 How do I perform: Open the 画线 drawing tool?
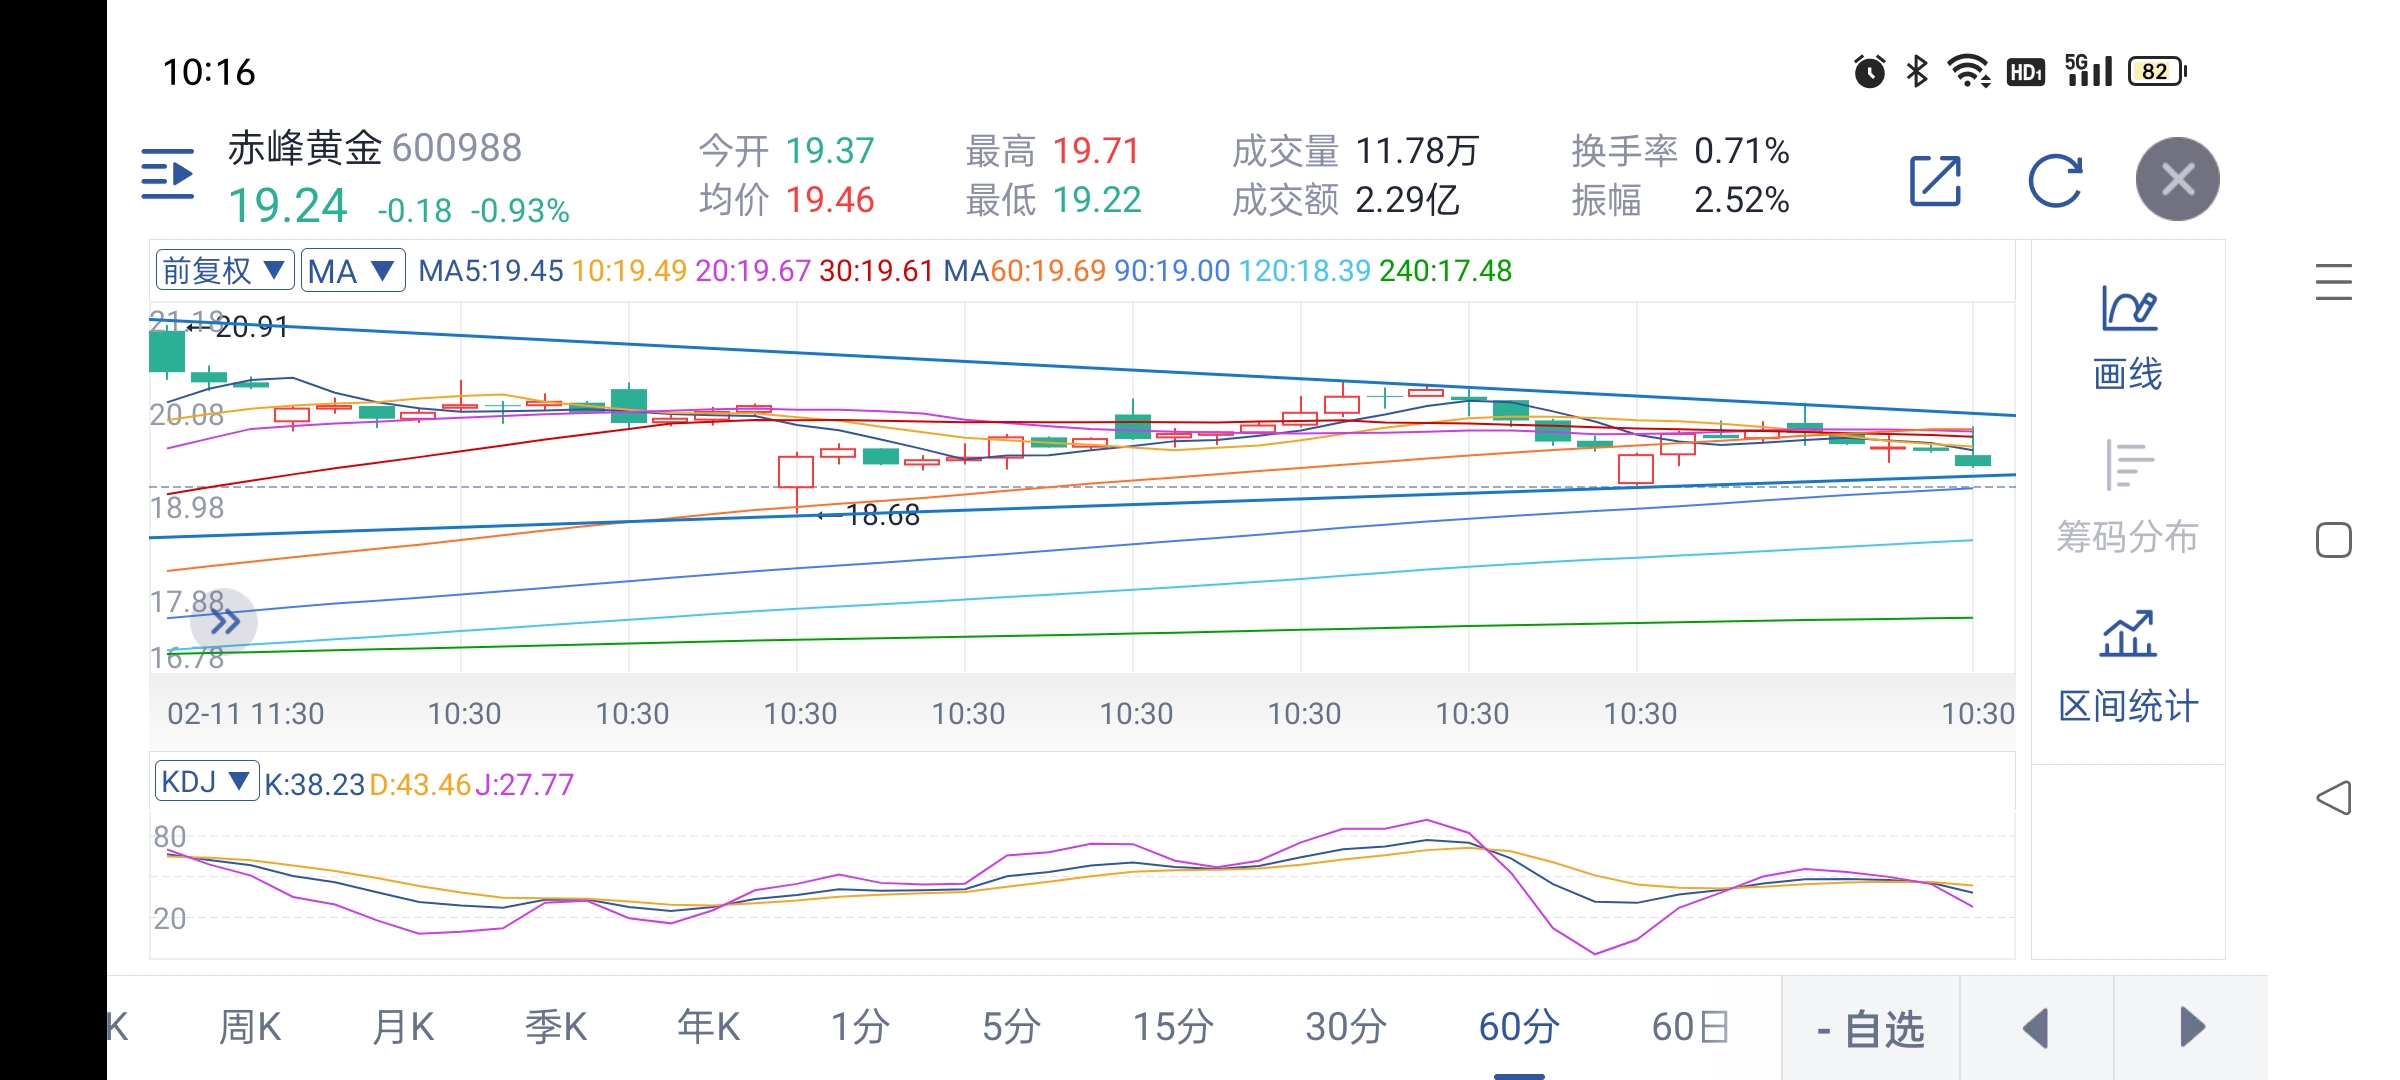pyautogui.click(x=2128, y=338)
